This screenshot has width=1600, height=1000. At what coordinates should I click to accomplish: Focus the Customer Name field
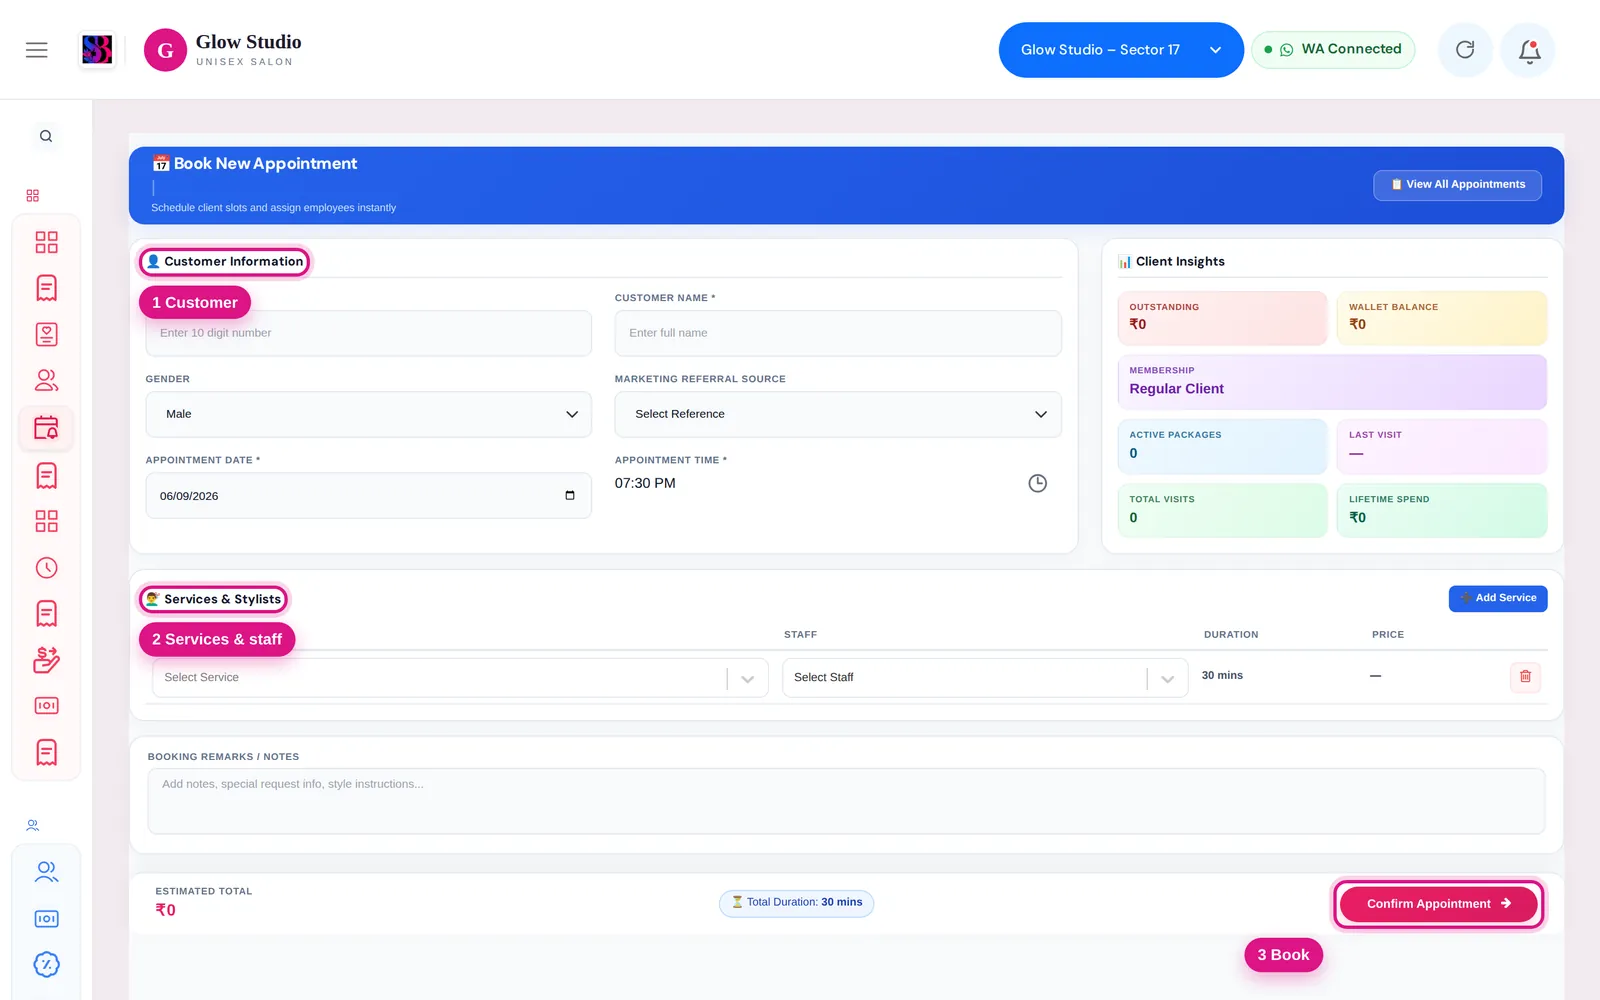(838, 333)
